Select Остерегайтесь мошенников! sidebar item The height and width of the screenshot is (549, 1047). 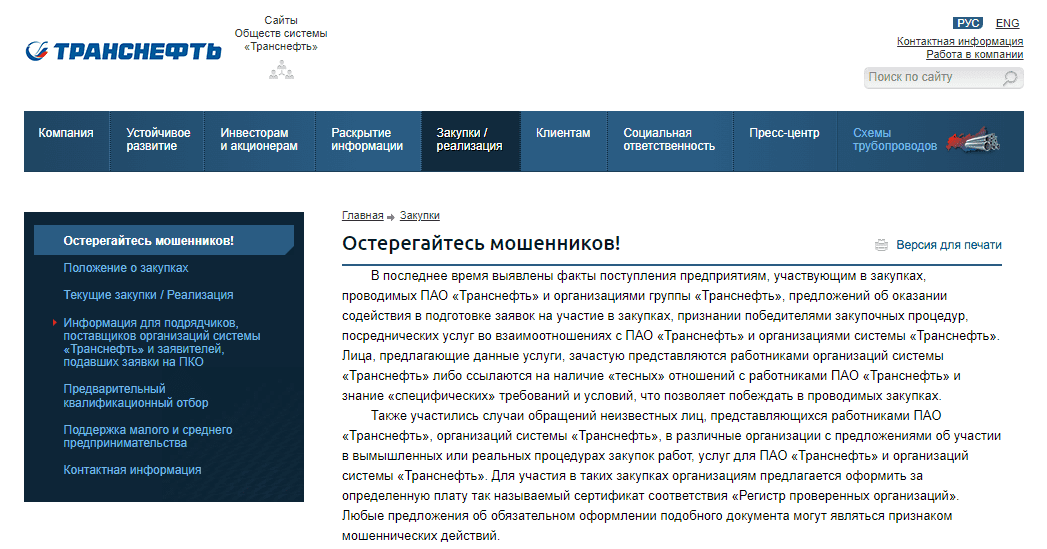pyautogui.click(x=164, y=240)
